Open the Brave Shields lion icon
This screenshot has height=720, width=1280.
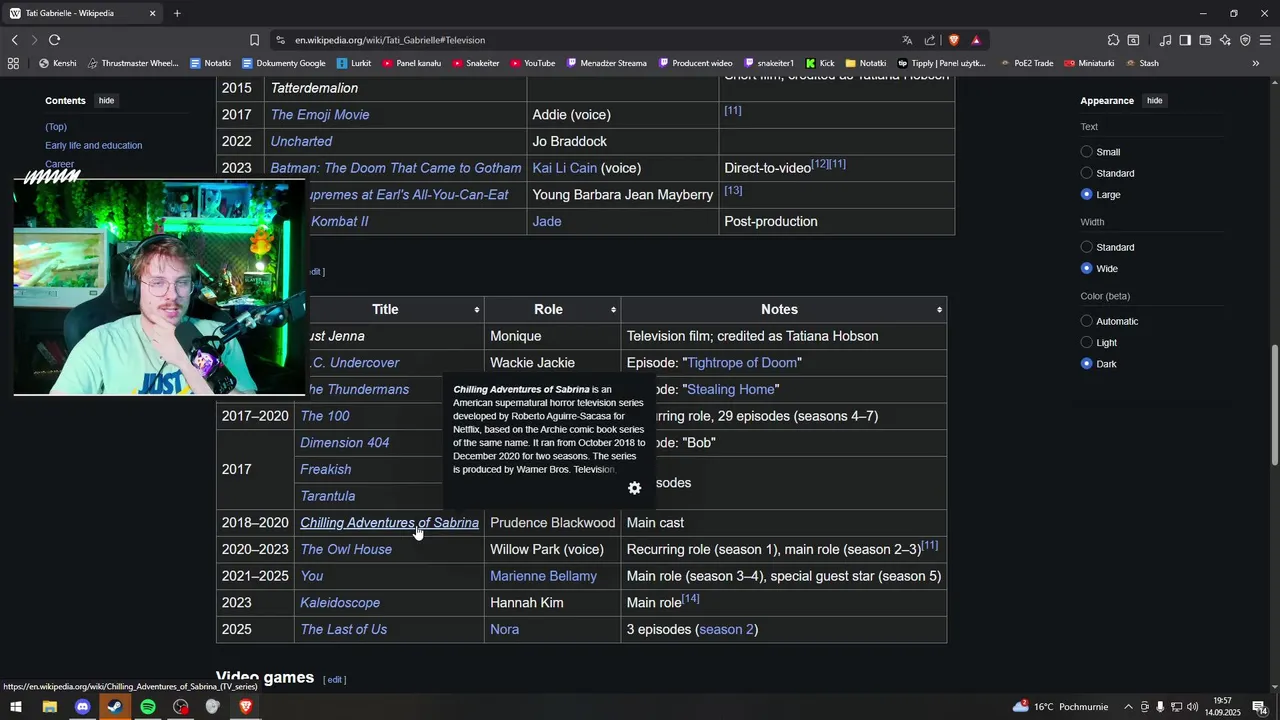click(x=953, y=40)
